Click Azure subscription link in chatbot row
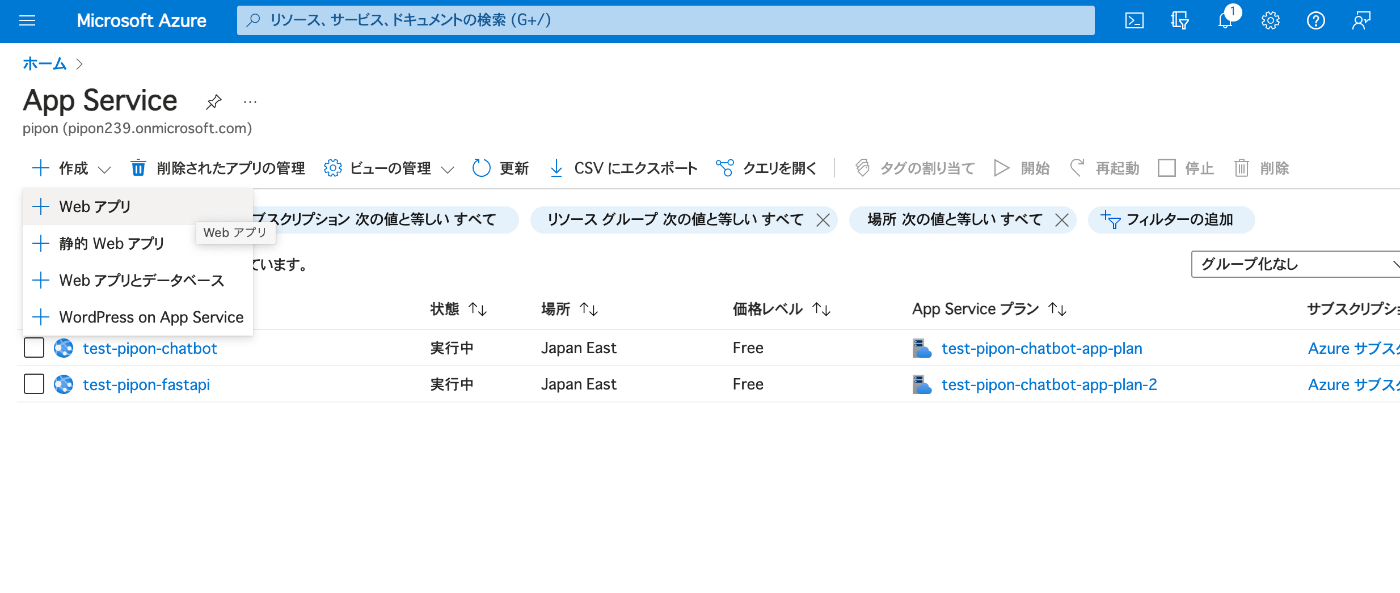1400x593 pixels. tap(1354, 348)
